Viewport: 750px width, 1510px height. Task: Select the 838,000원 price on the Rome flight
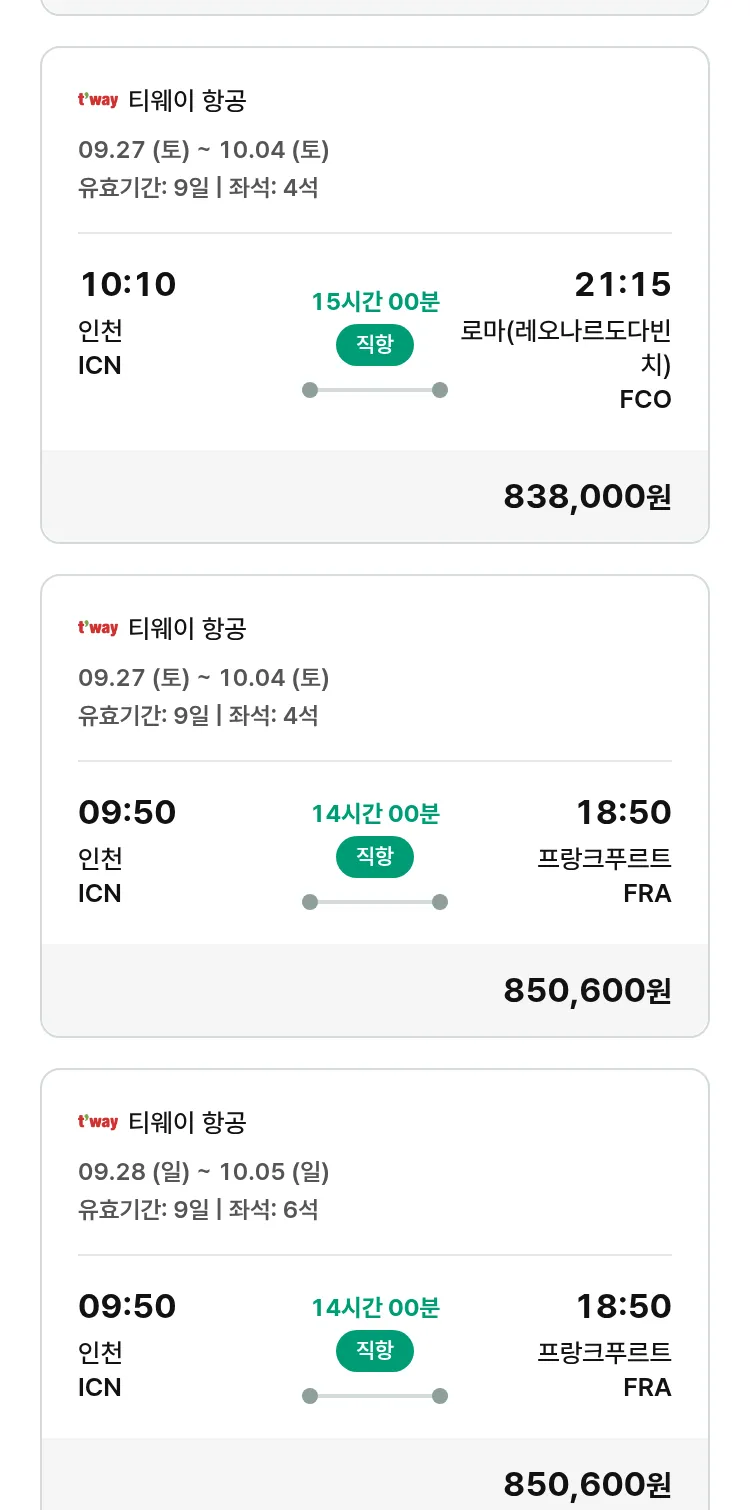(587, 496)
